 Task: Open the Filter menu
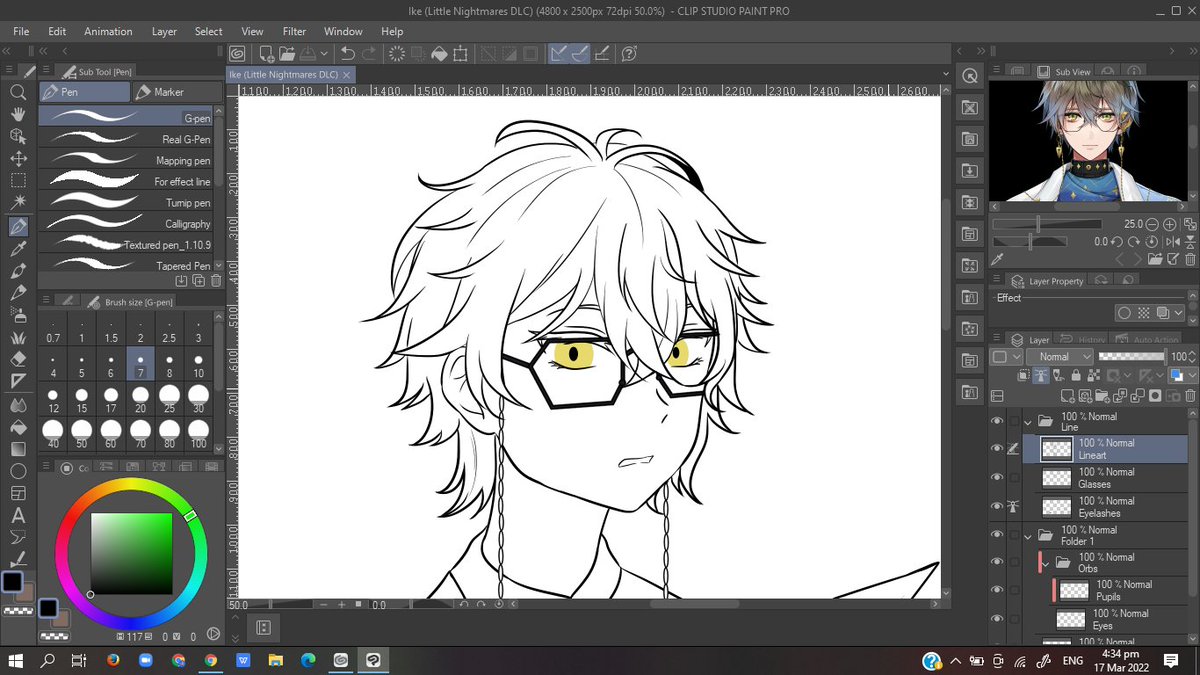point(294,31)
